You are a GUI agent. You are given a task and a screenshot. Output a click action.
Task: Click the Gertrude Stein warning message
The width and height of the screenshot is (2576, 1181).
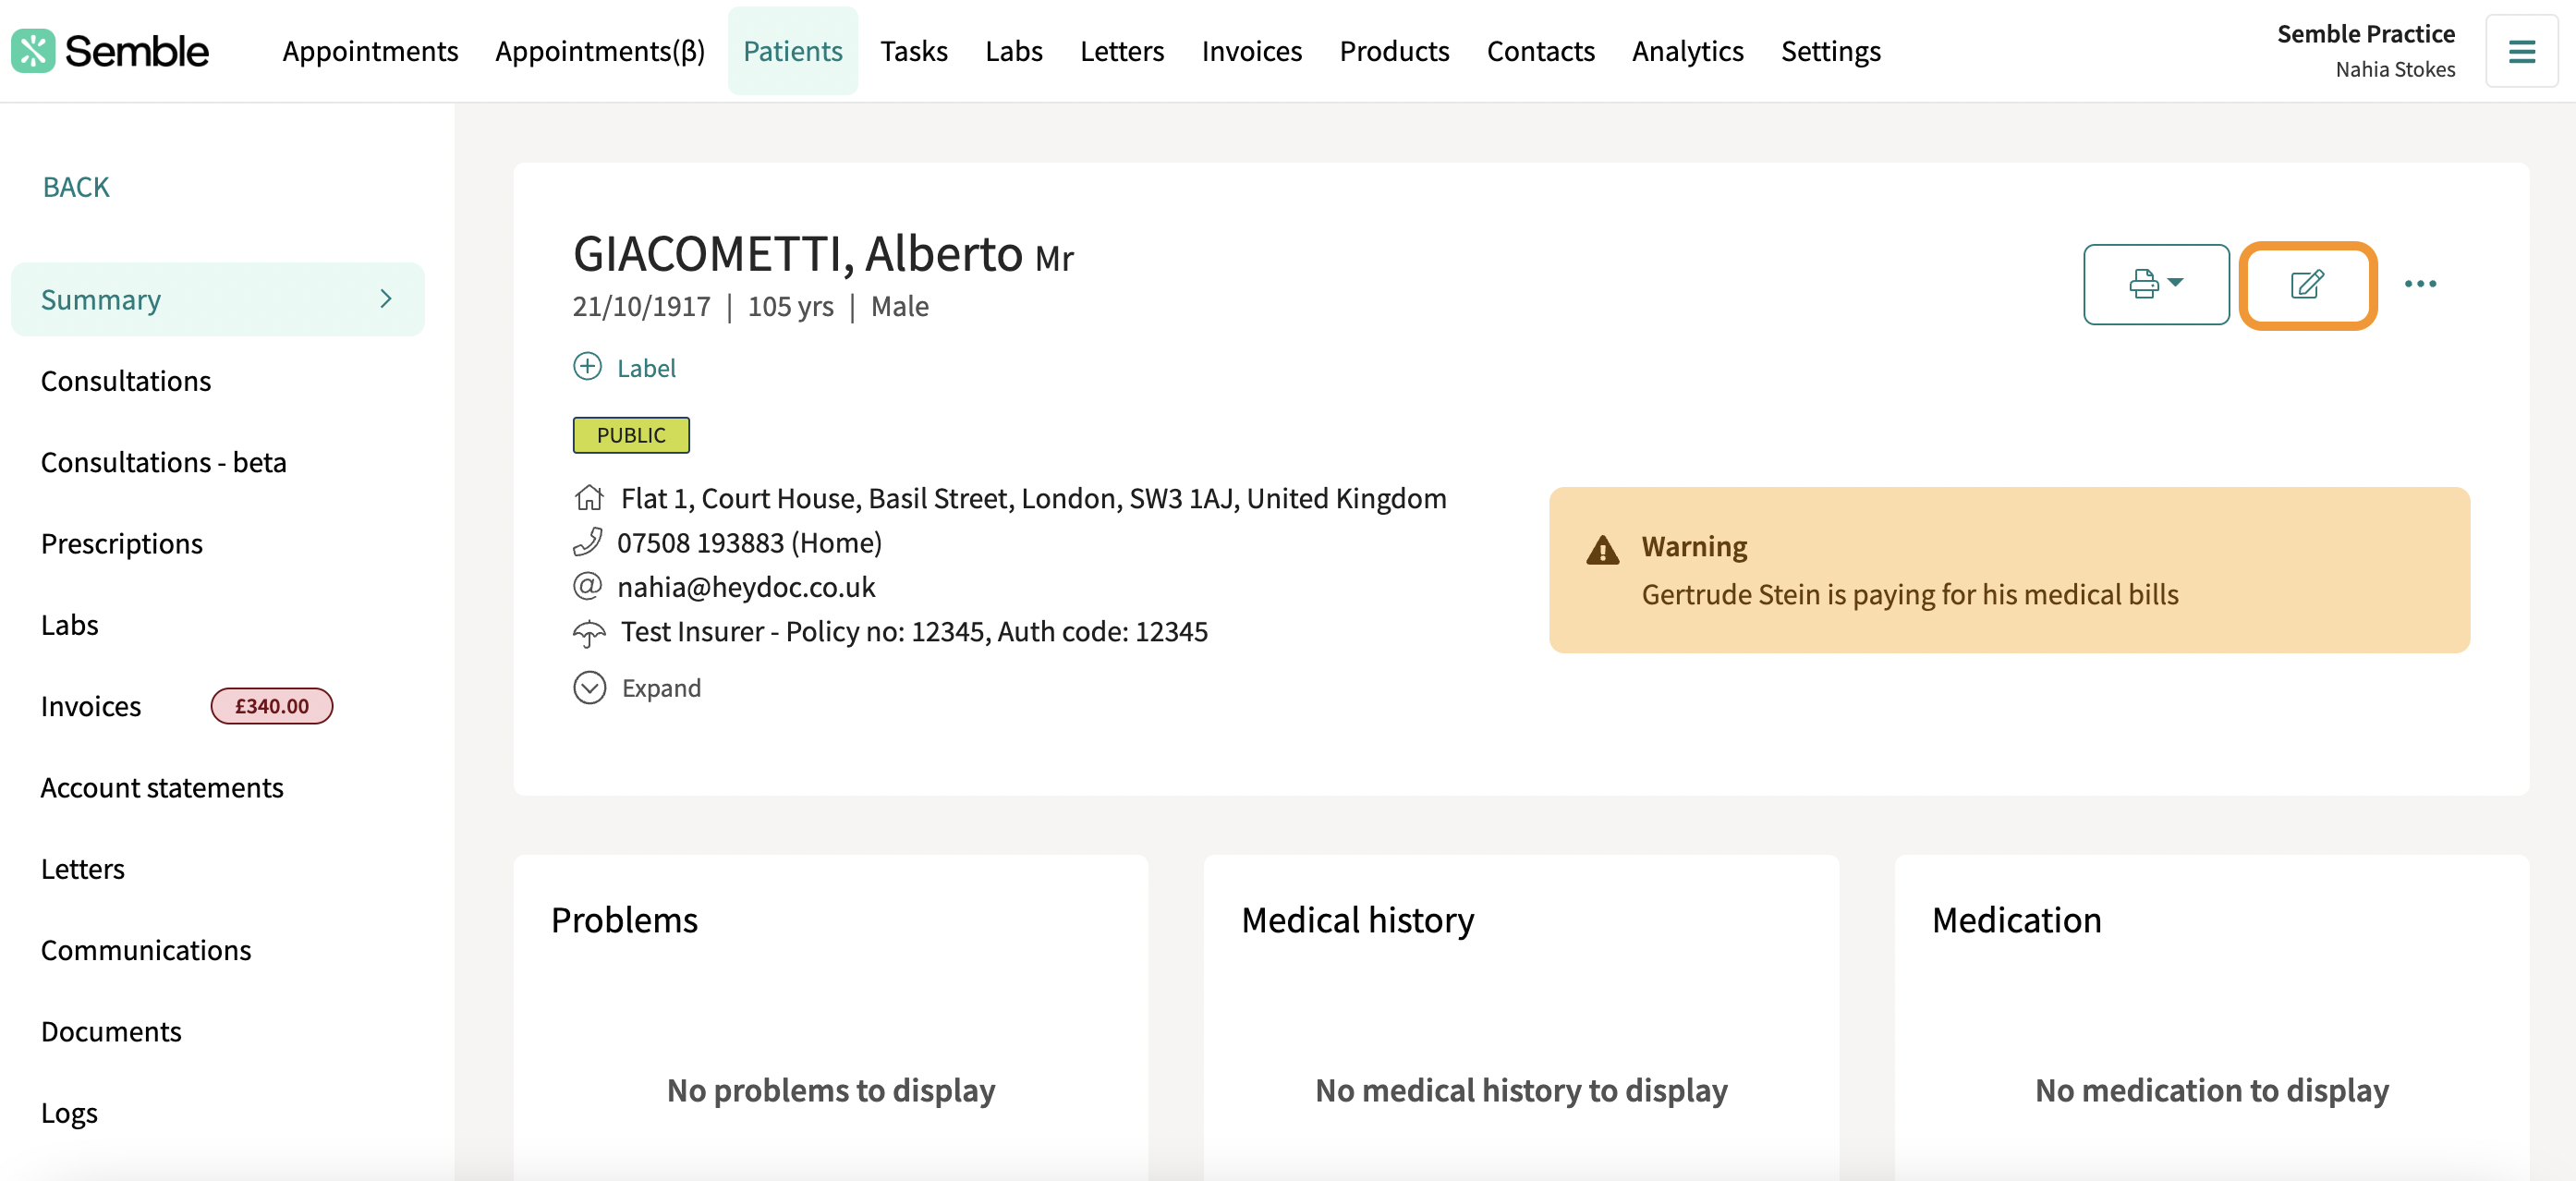pyautogui.click(x=1910, y=594)
